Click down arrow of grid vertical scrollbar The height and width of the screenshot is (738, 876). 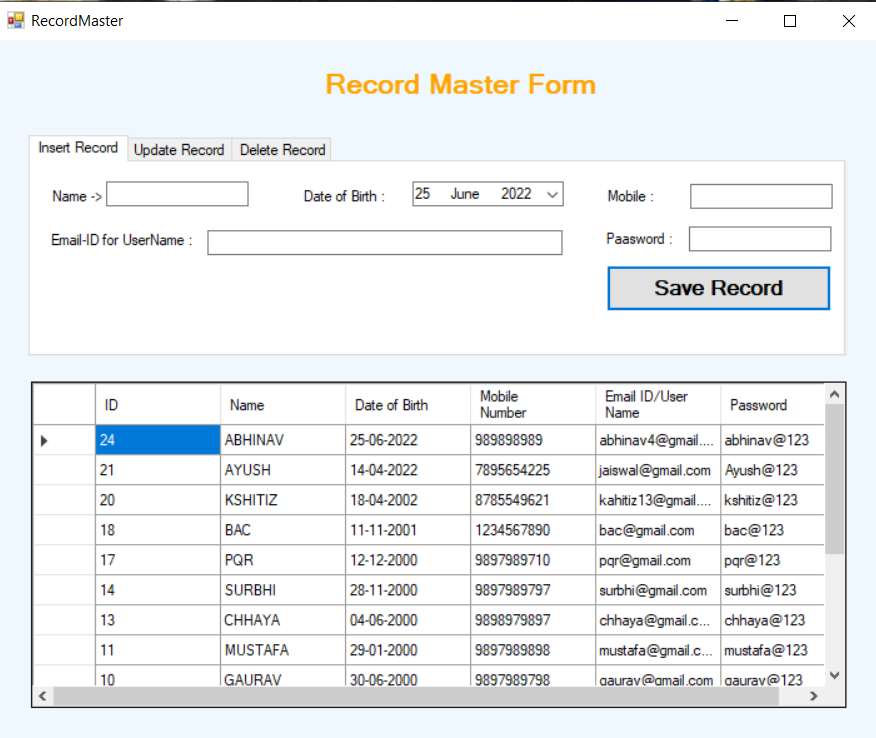[x=835, y=675]
